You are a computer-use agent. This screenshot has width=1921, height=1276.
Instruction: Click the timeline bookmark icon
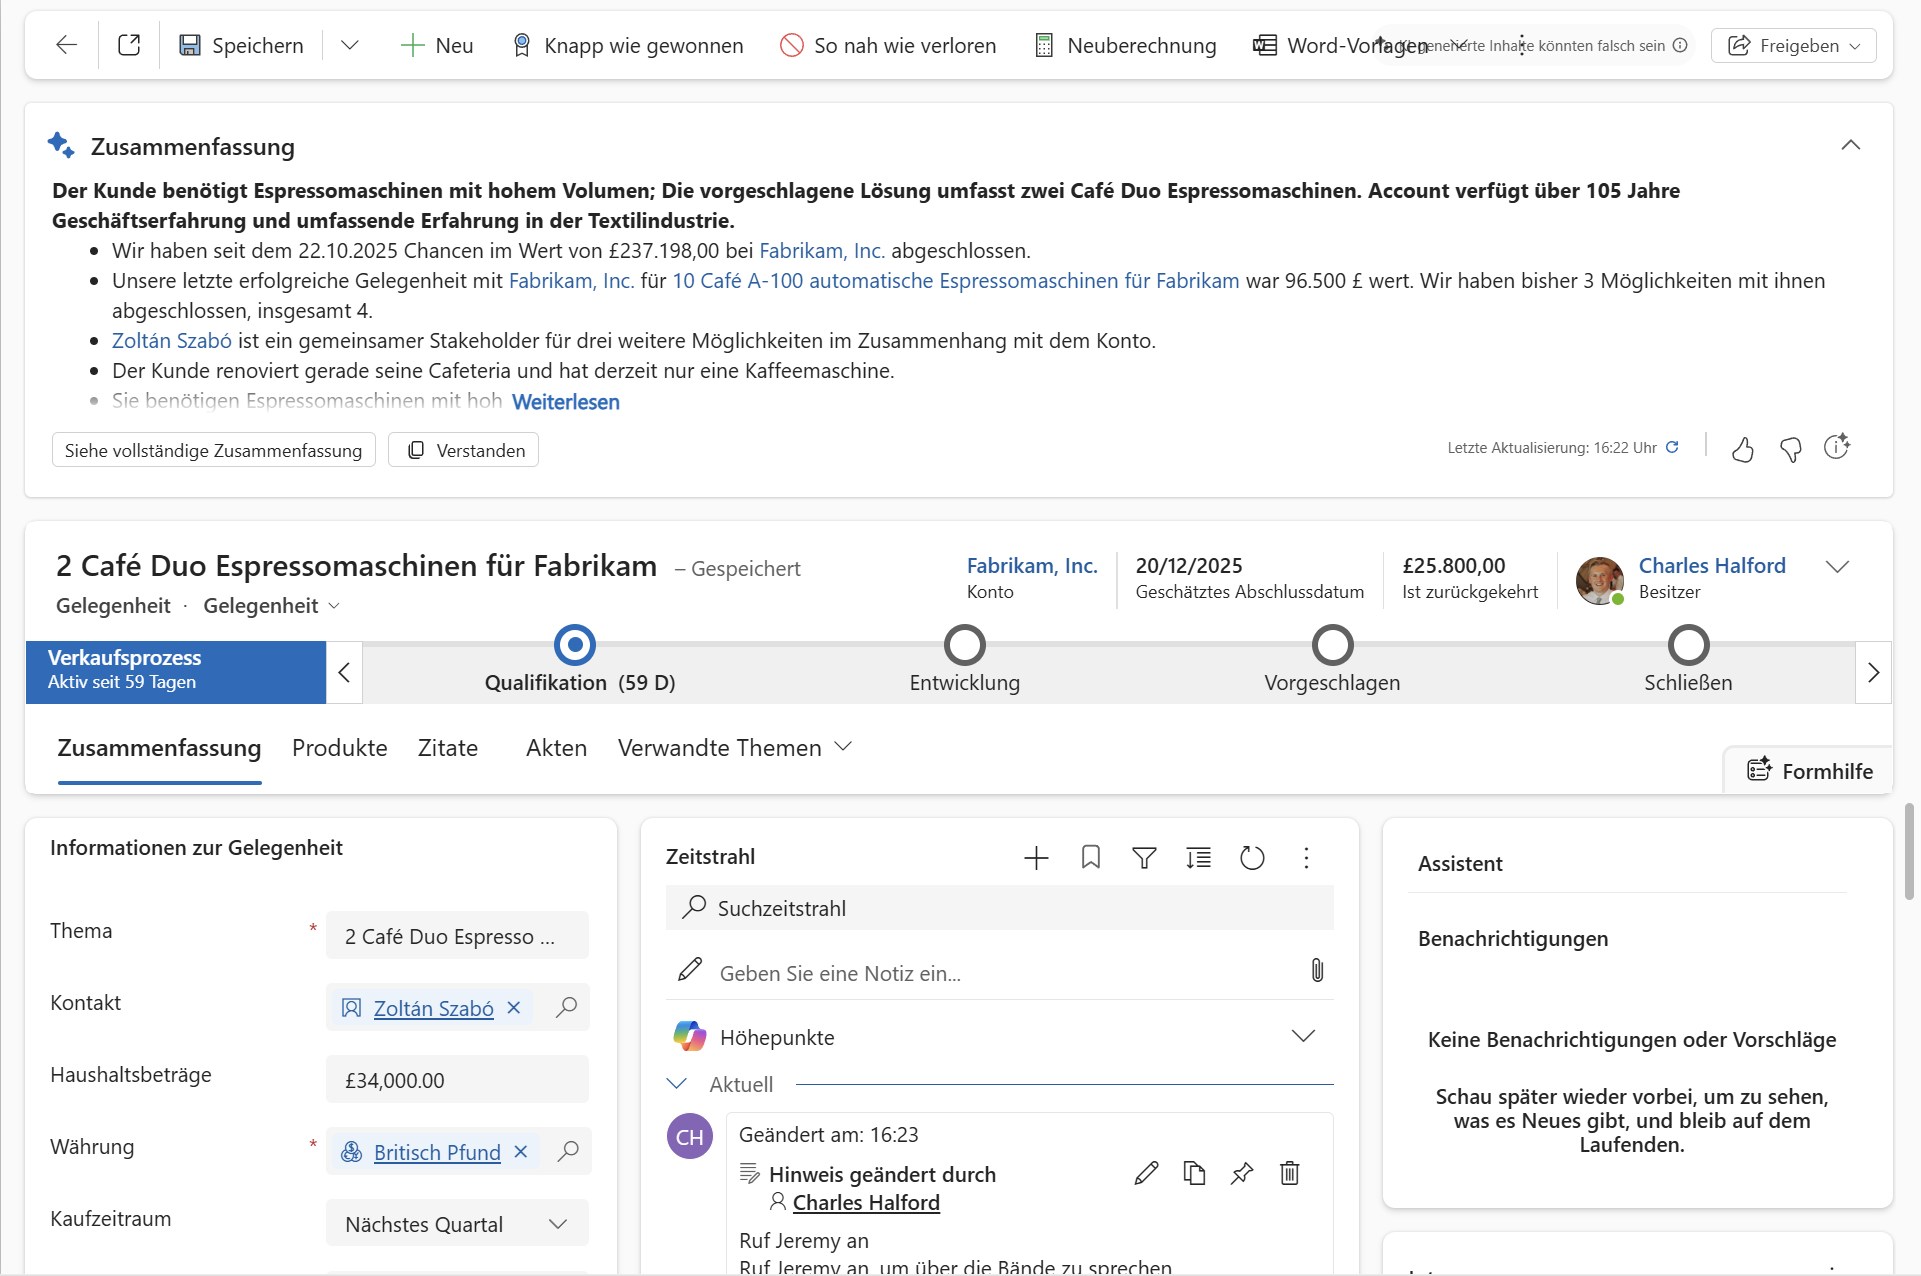click(x=1090, y=857)
